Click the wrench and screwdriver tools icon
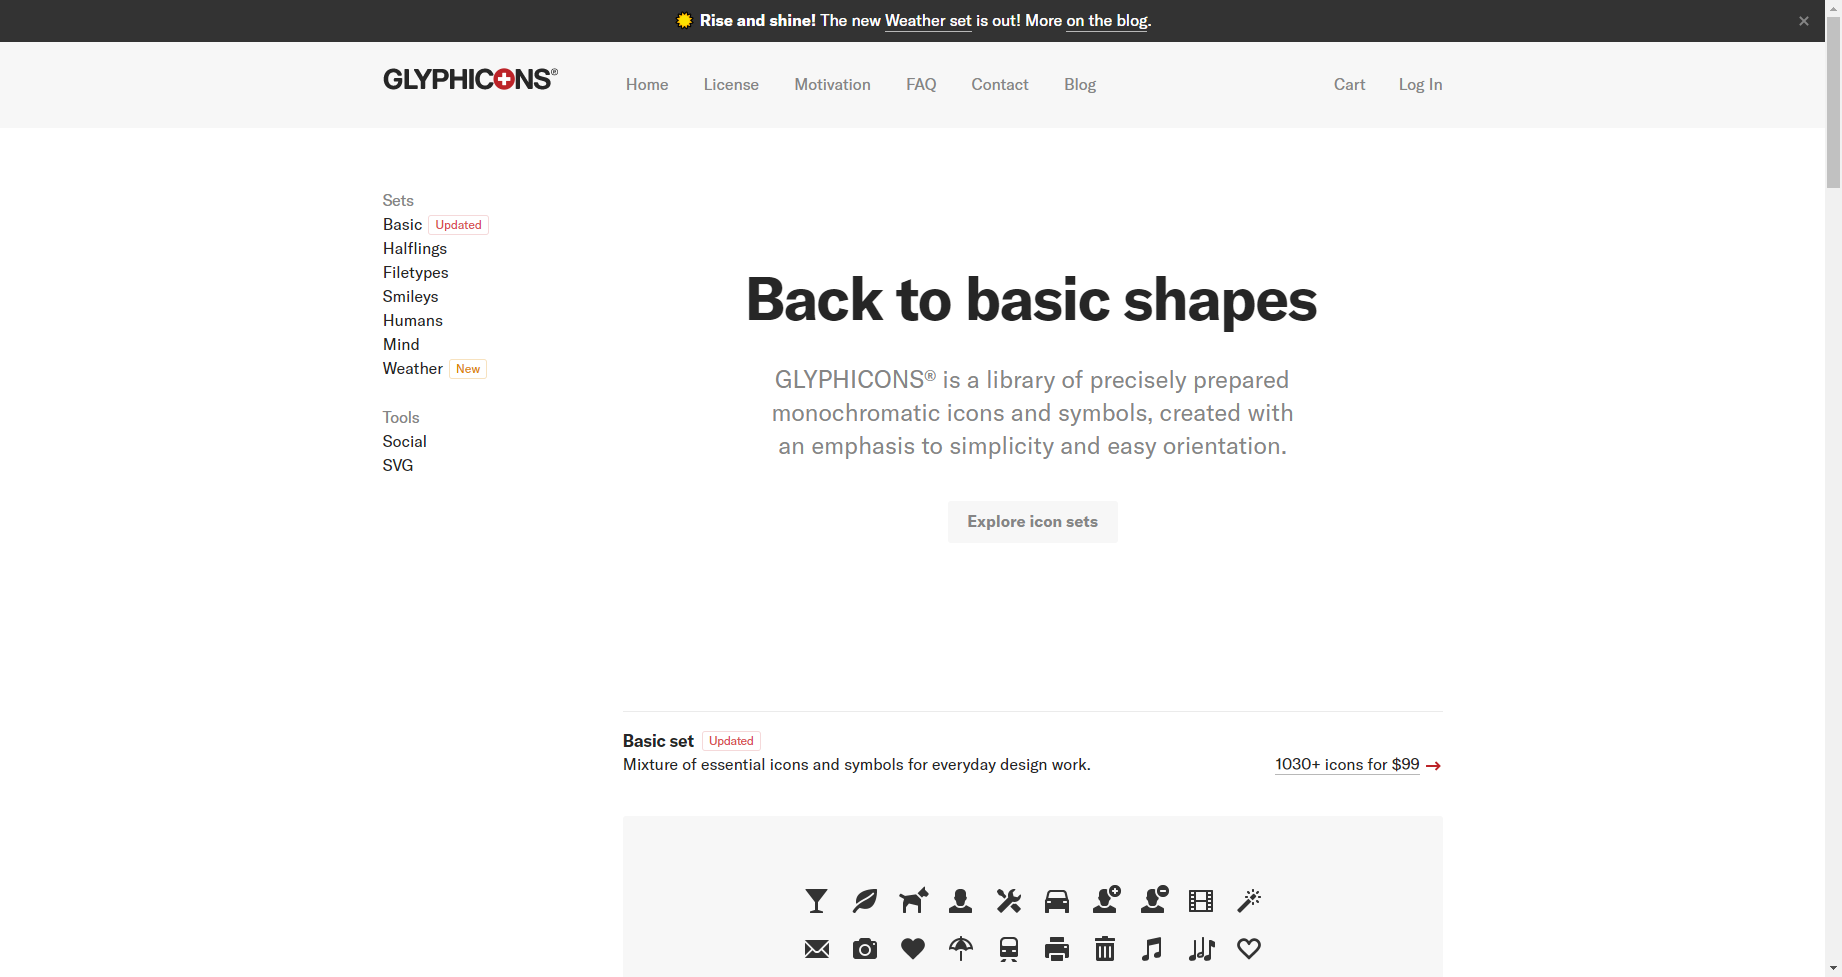The height and width of the screenshot is (977, 1842). click(1009, 901)
